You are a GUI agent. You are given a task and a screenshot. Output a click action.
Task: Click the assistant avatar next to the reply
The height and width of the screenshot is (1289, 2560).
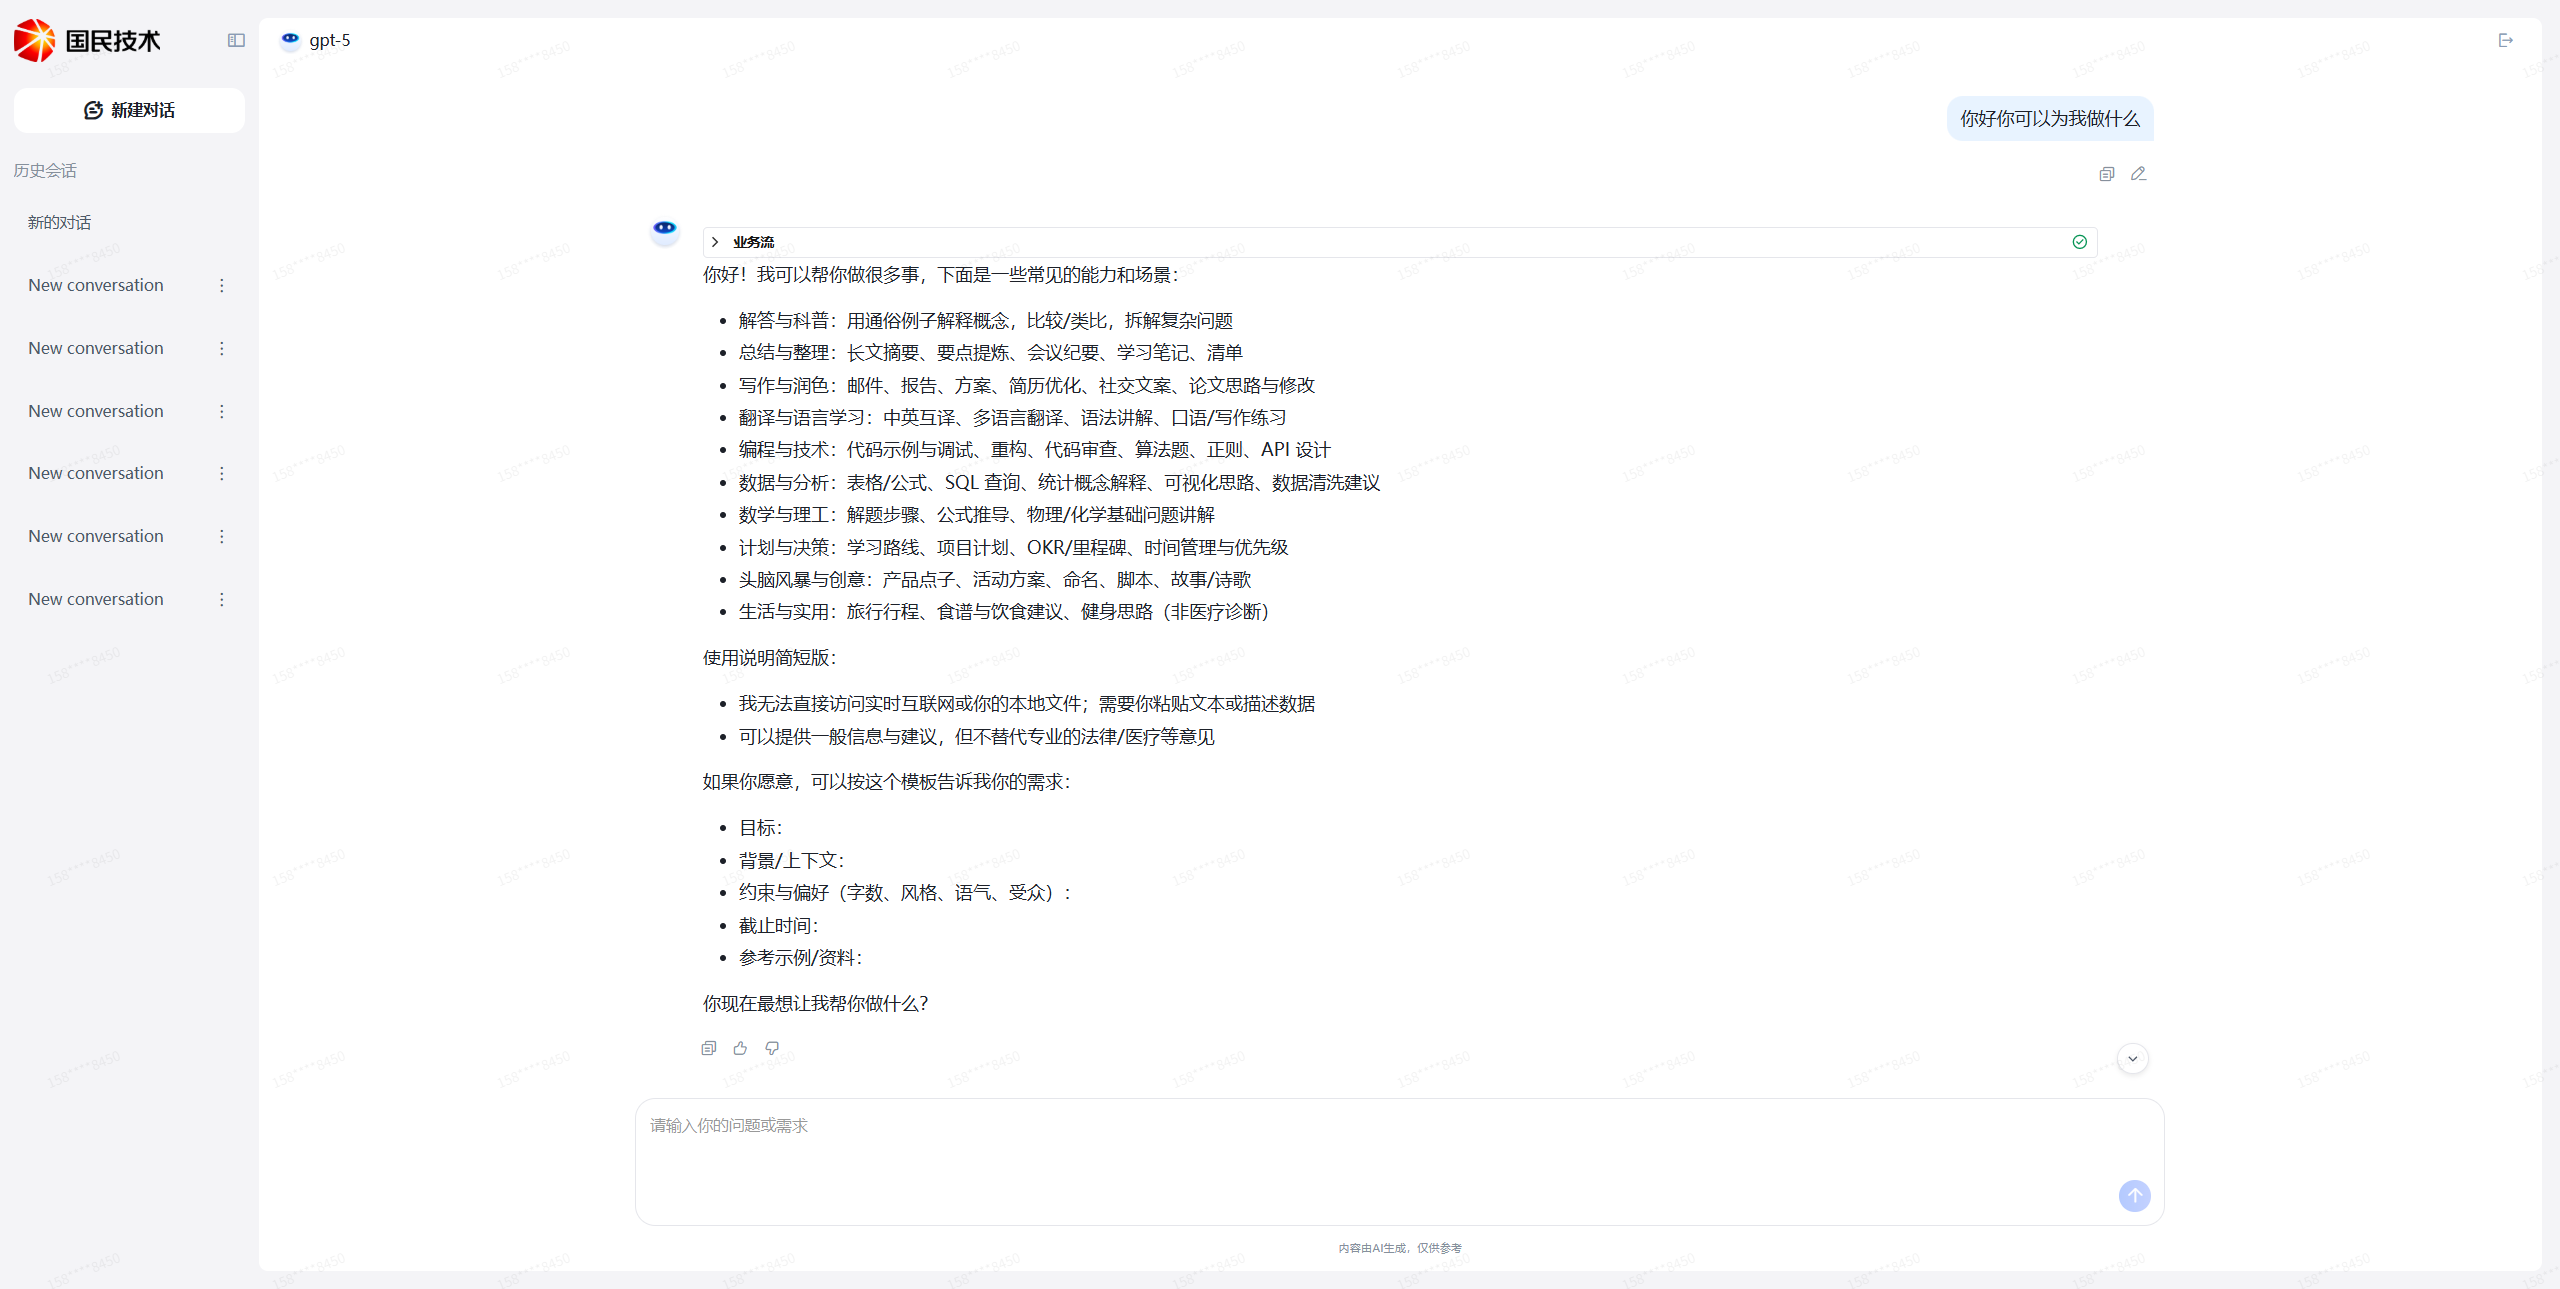click(x=664, y=230)
